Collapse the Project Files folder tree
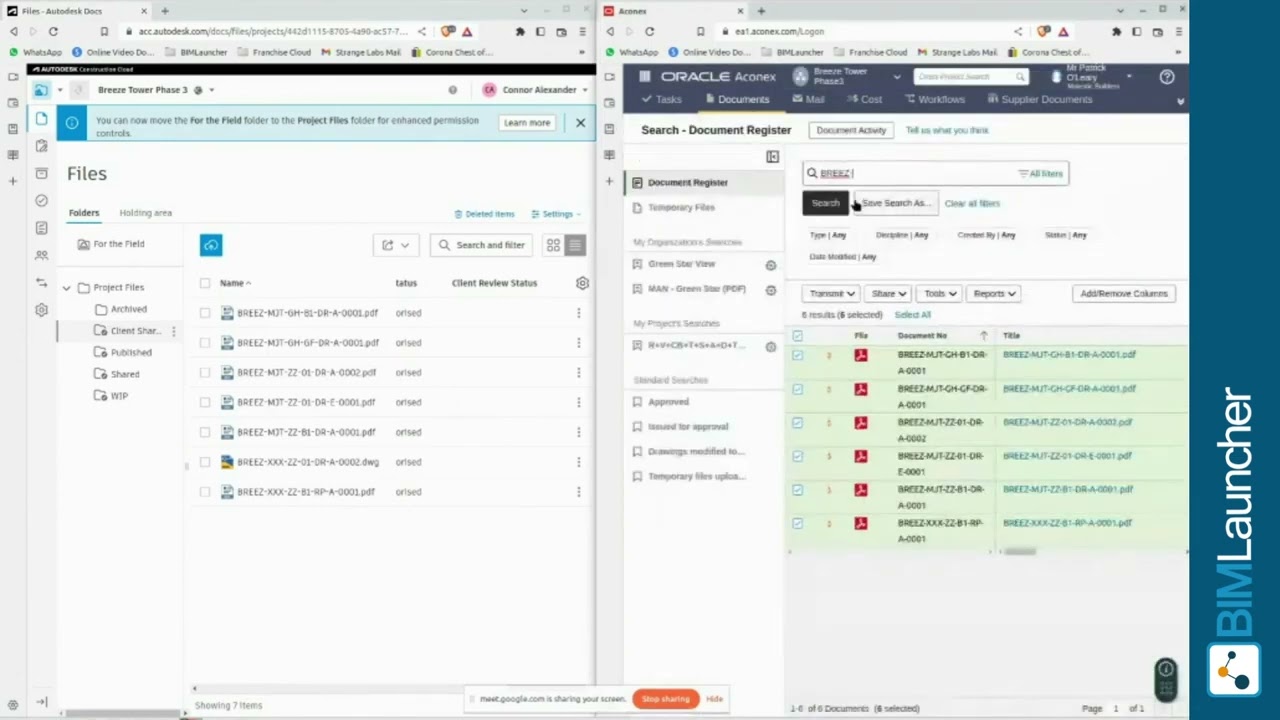The image size is (1280, 720). coord(67,288)
